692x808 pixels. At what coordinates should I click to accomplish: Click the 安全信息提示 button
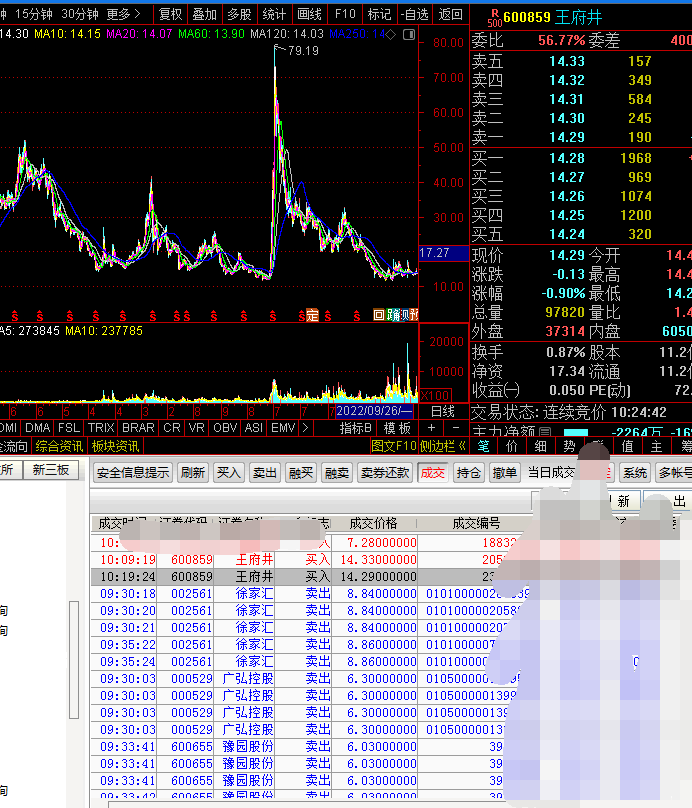coord(133,473)
